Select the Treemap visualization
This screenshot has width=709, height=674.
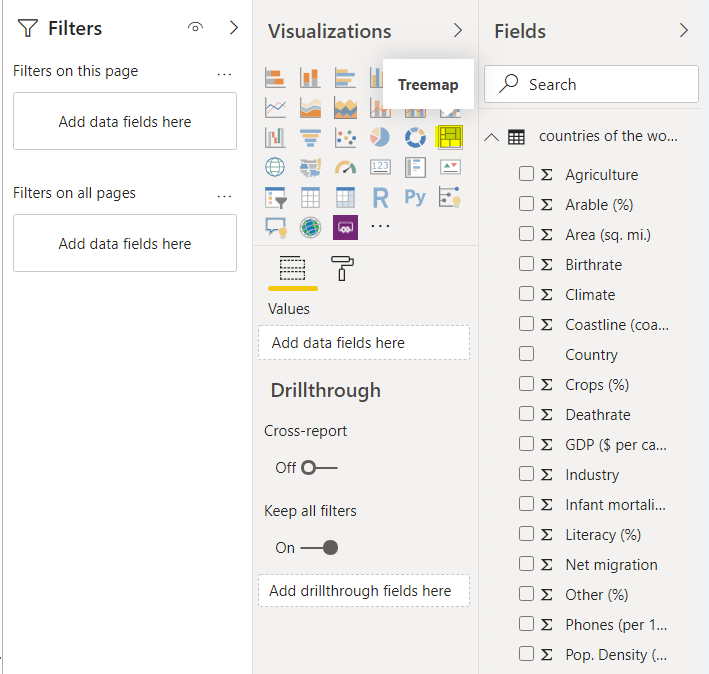coord(450,136)
